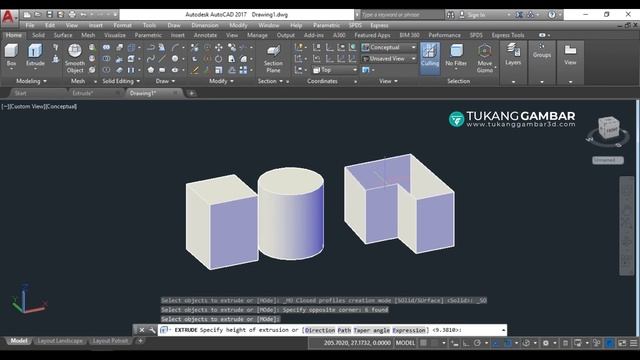Select the Box solid tool
640x360 pixels.
click(11, 56)
